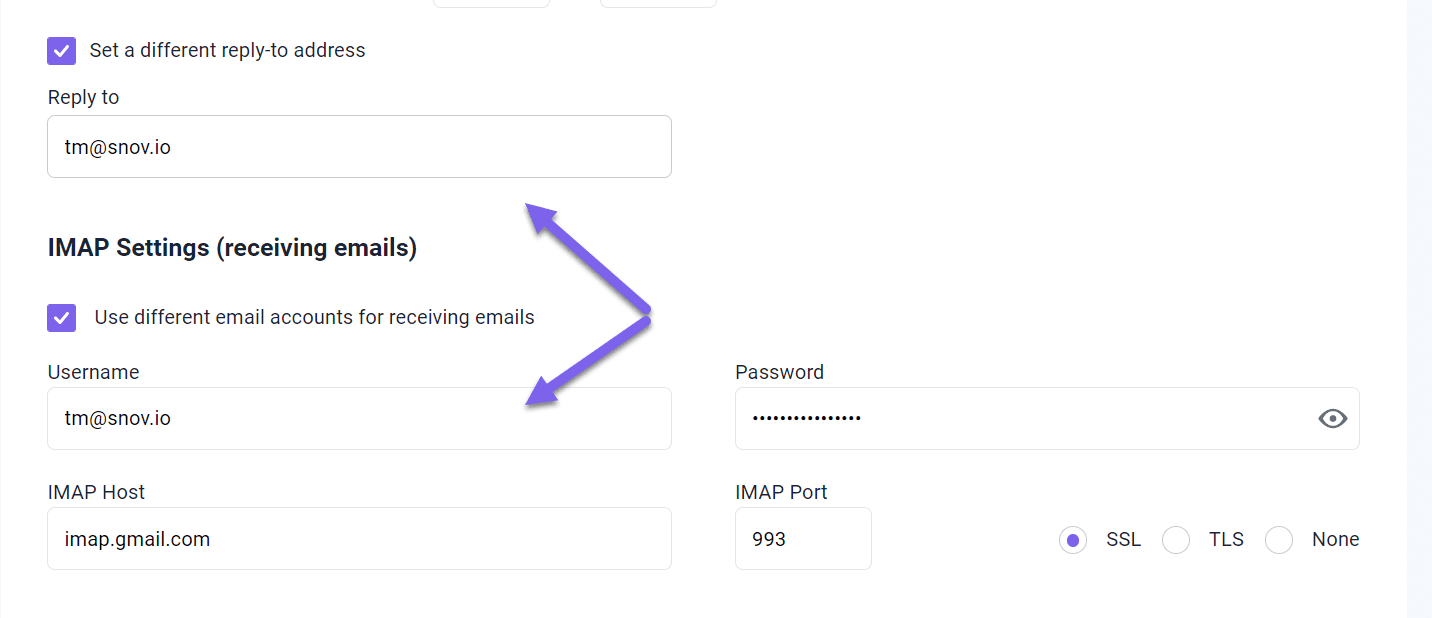The image size is (1432, 618).
Task: Click the Username label above the field
Action: point(93,371)
